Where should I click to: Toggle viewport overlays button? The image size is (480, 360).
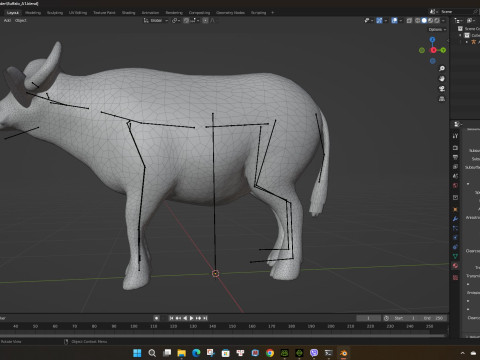pos(394,20)
